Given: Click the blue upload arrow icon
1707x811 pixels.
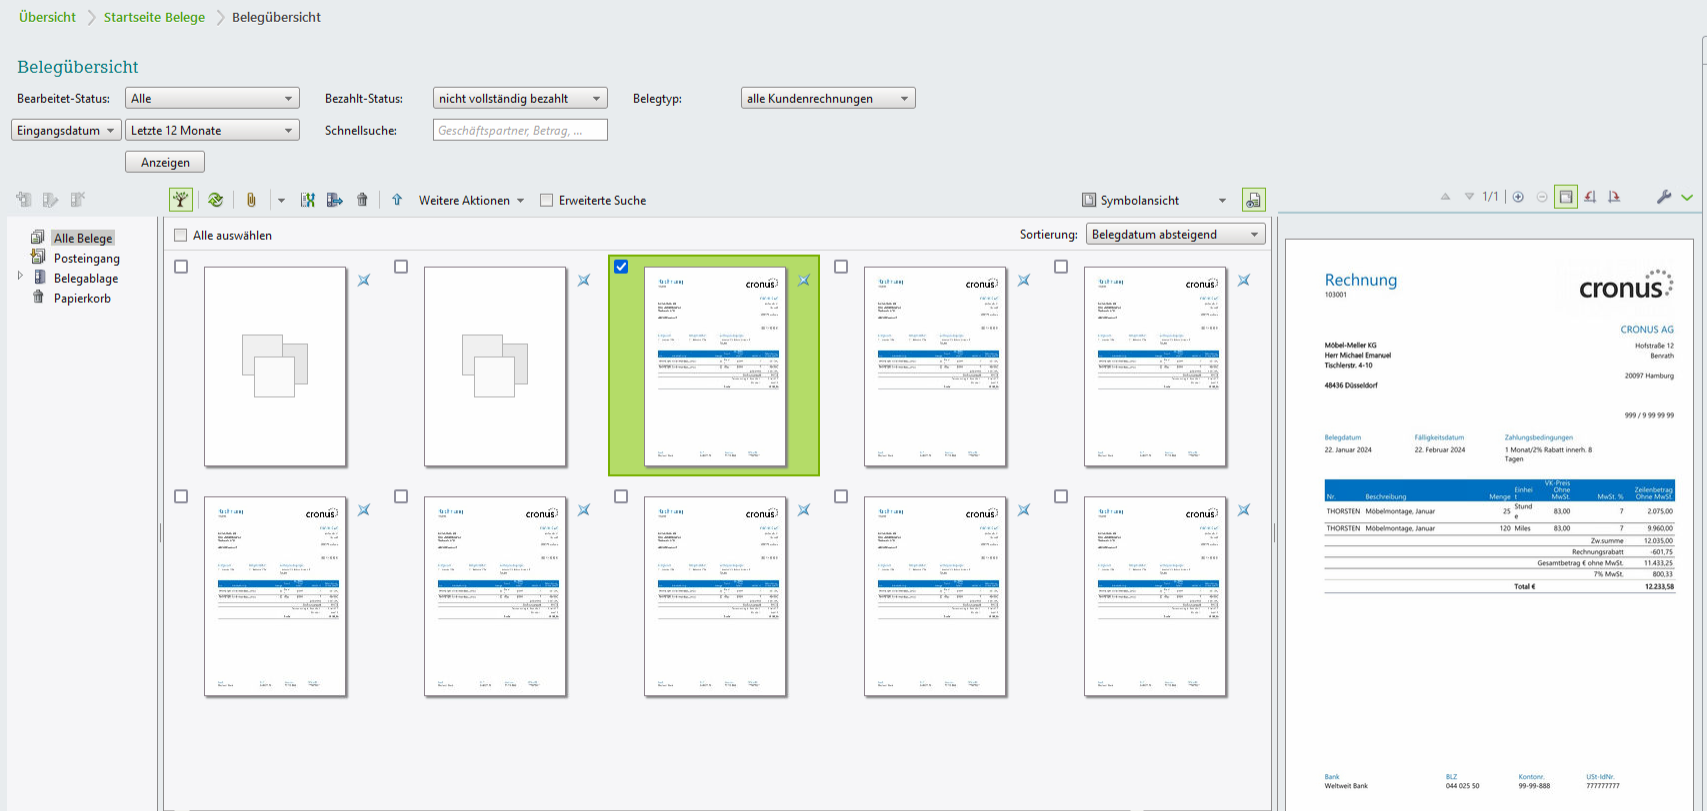Looking at the screenshot, I should (397, 200).
